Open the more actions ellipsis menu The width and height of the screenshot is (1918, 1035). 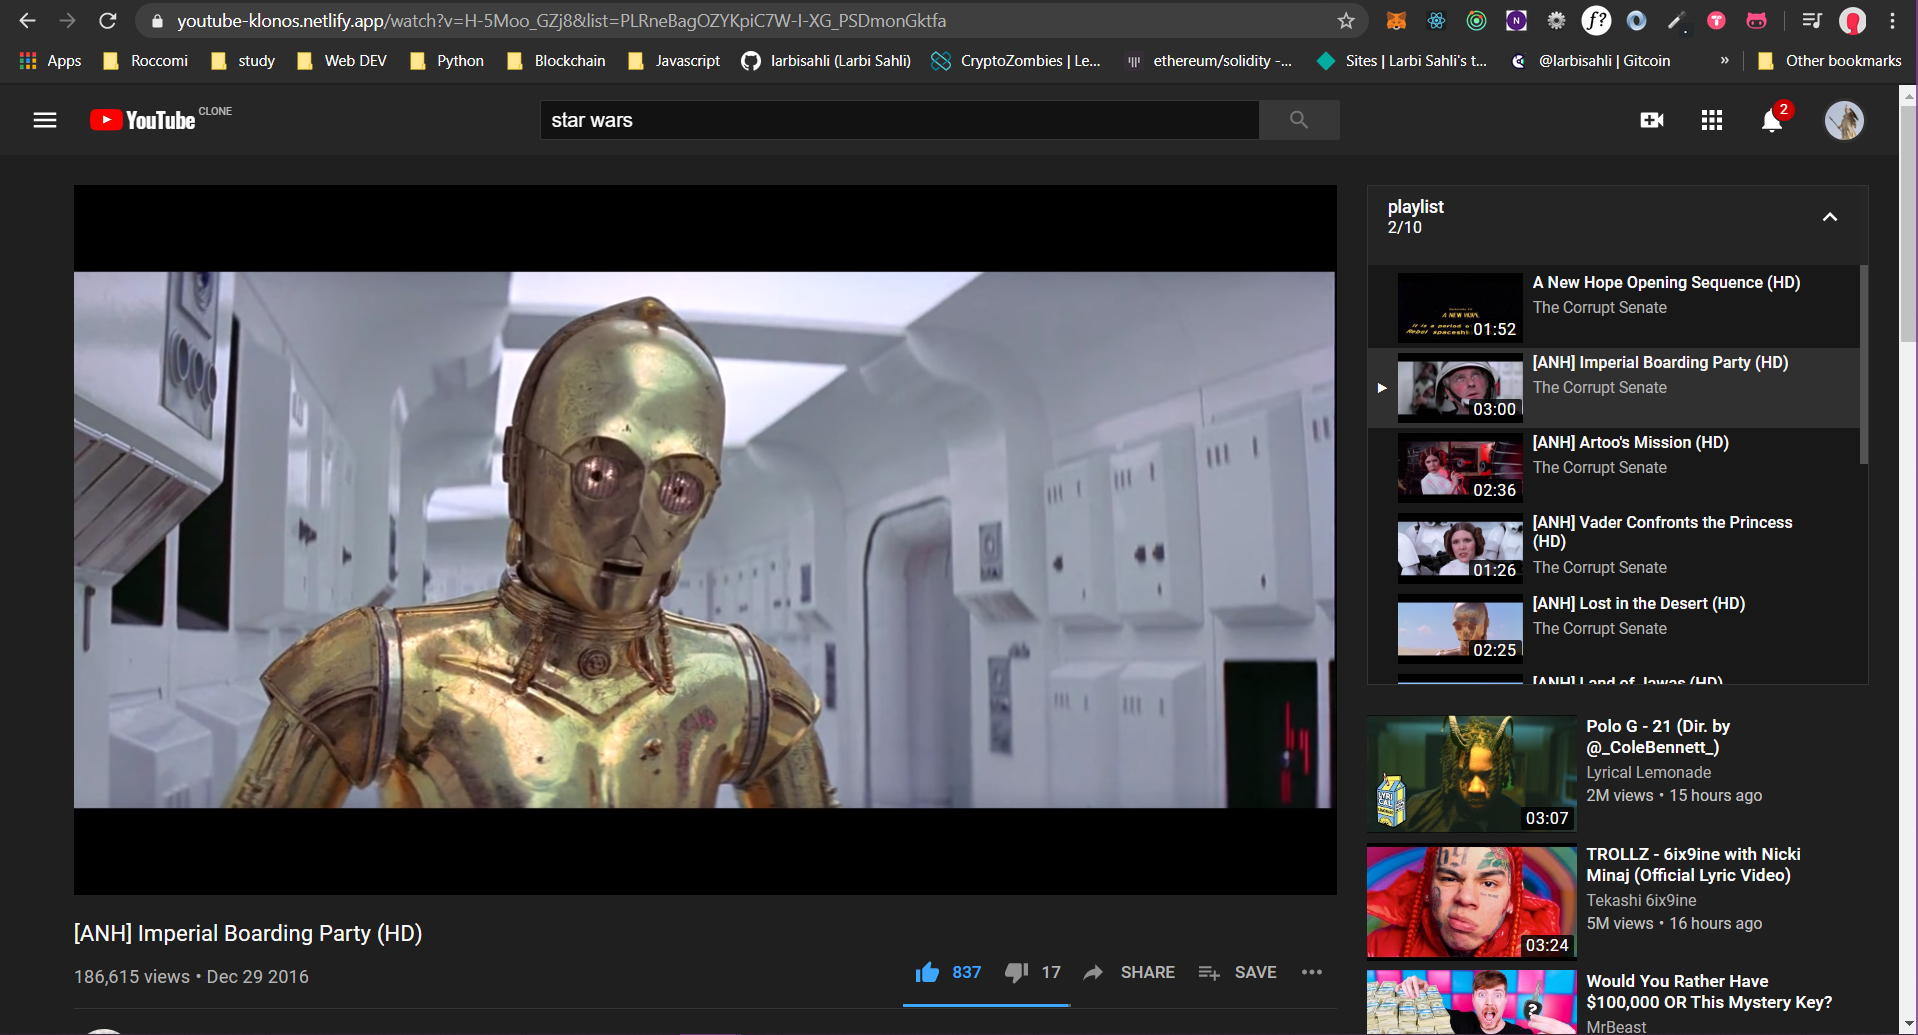point(1312,972)
